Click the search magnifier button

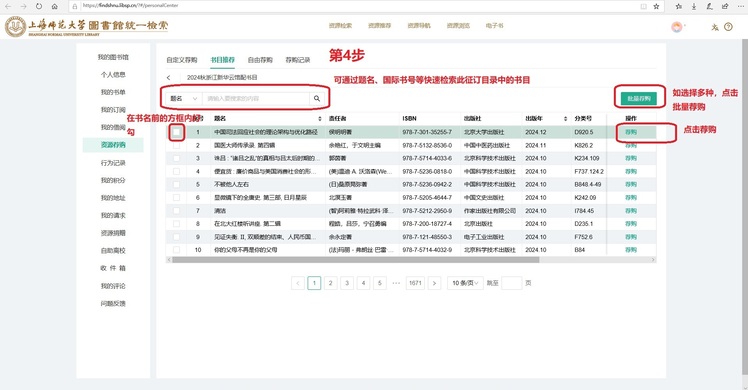pyautogui.click(x=317, y=98)
